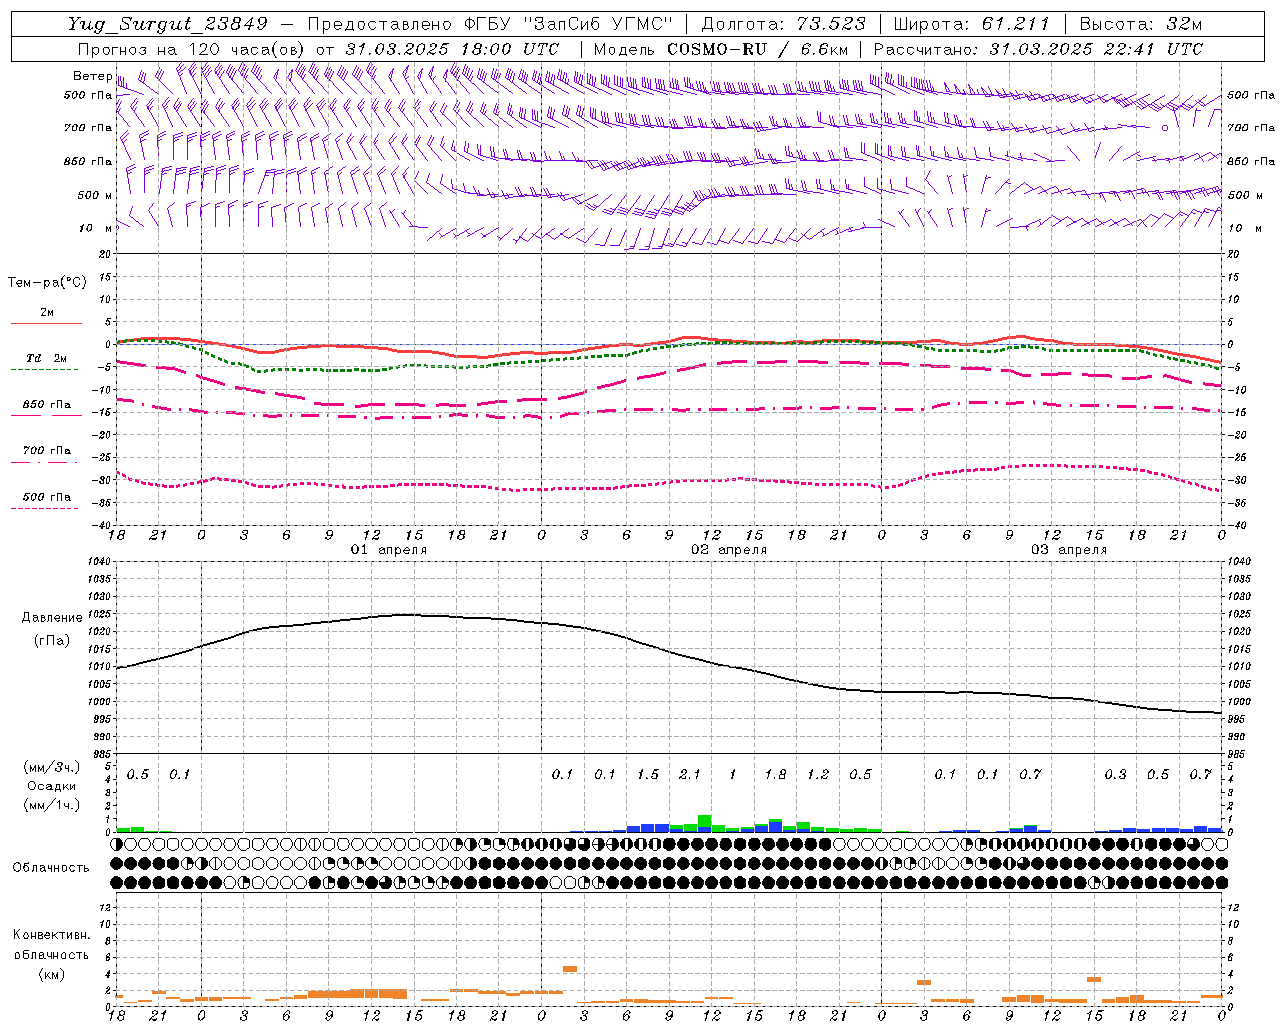Click the (мм/3ч.) precipitation unit label
The width and height of the screenshot is (1280, 1024).
52,767
